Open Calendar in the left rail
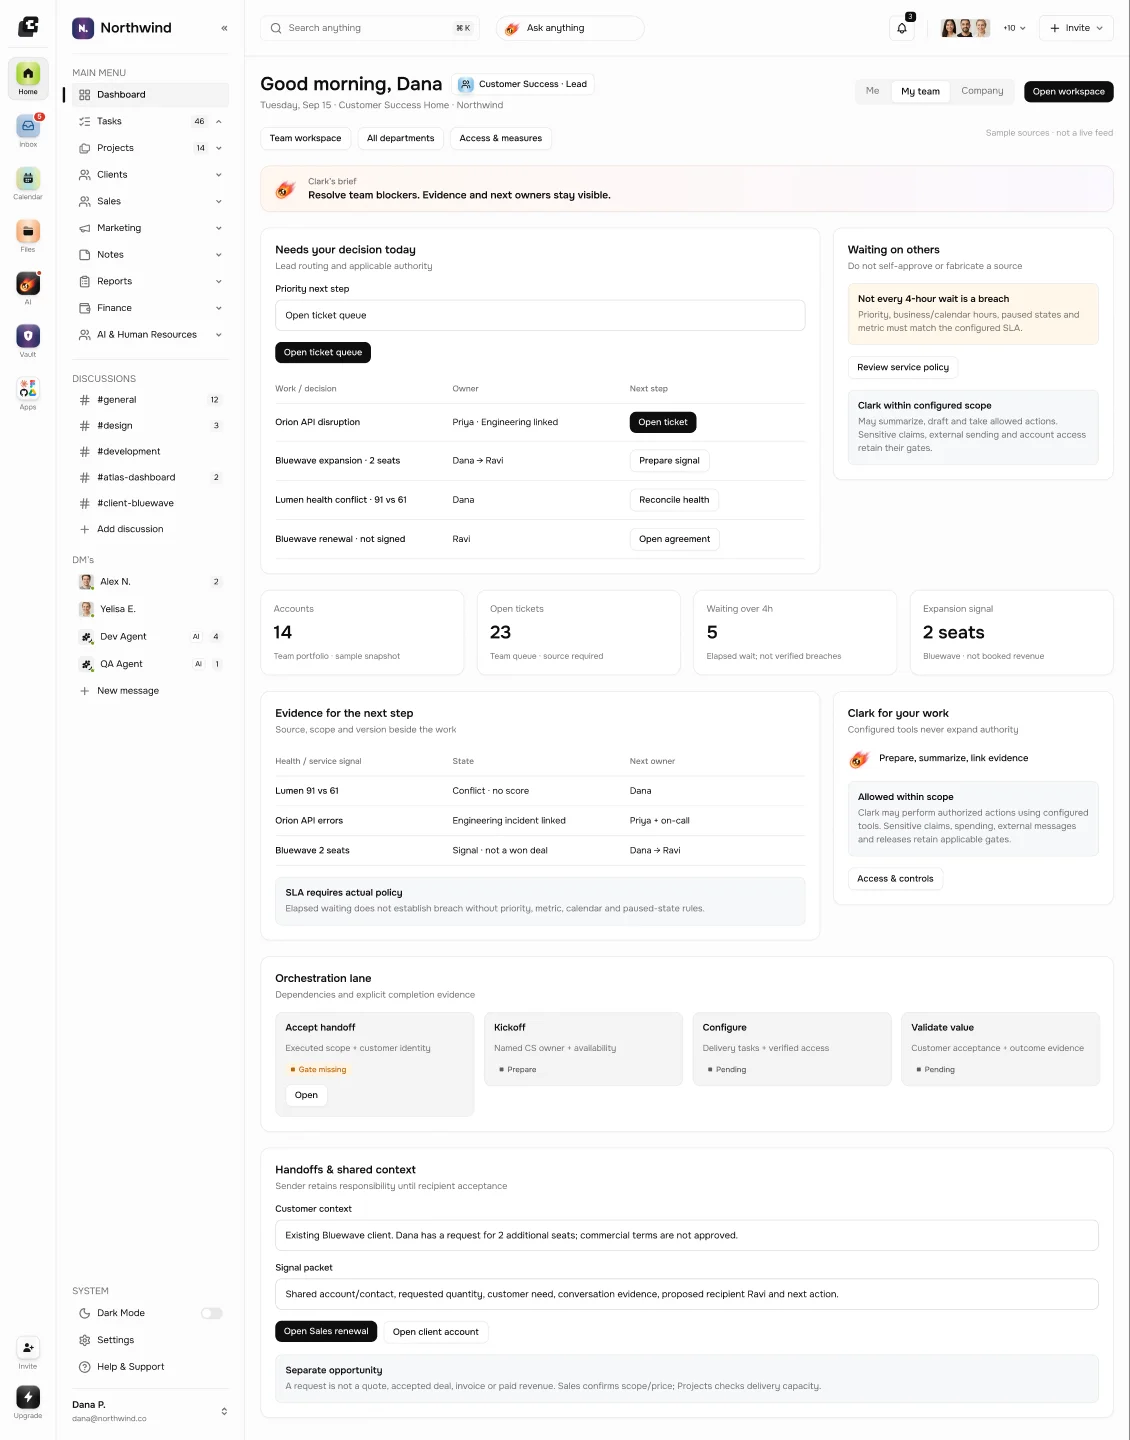The image size is (1130, 1440). tap(28, 184)
